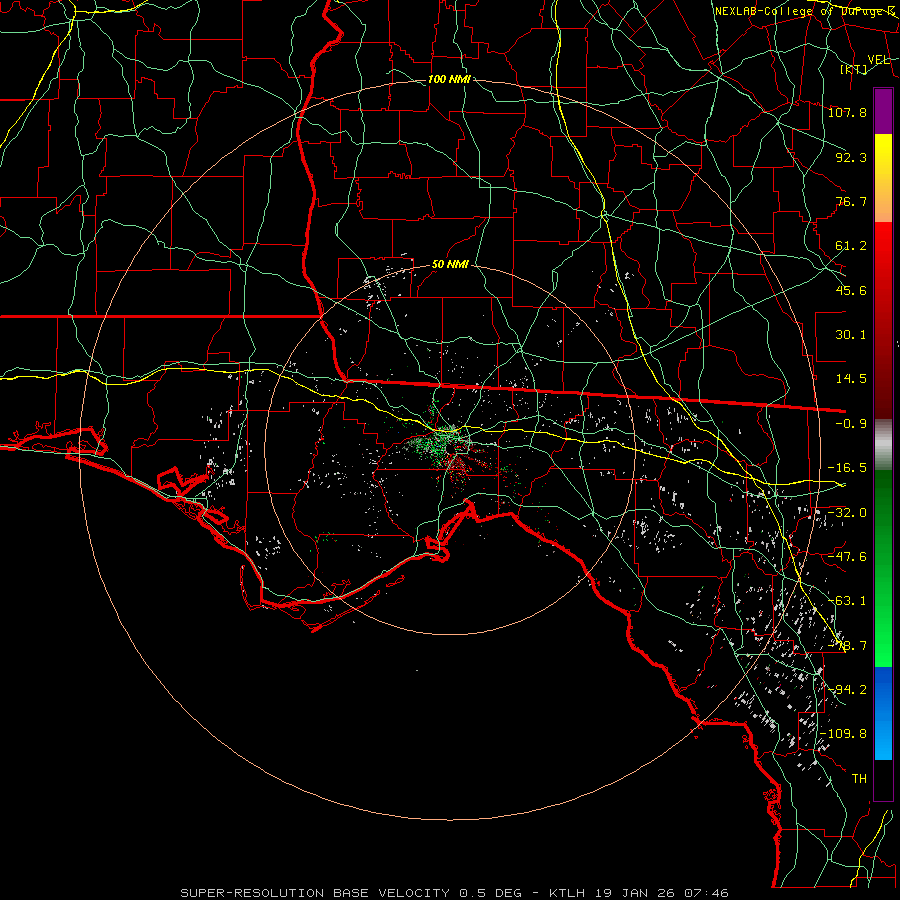Pick the gray near-zero segment of the velocity bar

click(x=883, y=445)
